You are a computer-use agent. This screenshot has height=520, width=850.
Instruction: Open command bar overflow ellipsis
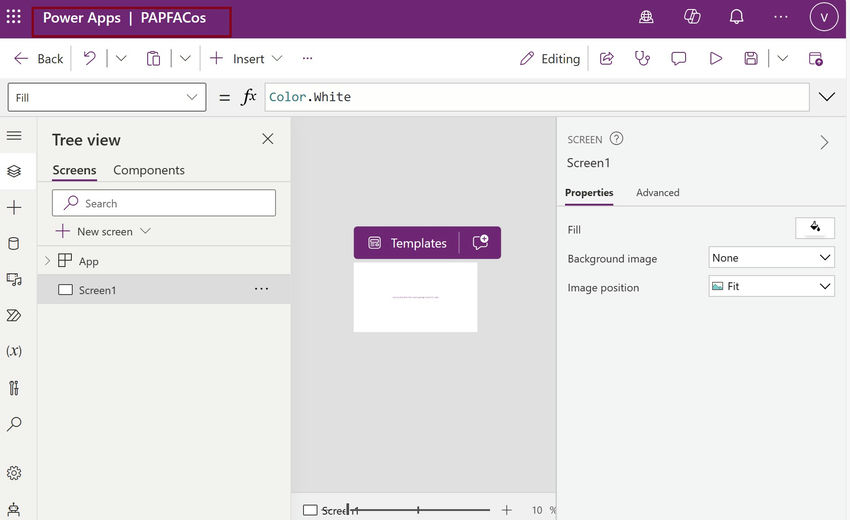point(307,58)
